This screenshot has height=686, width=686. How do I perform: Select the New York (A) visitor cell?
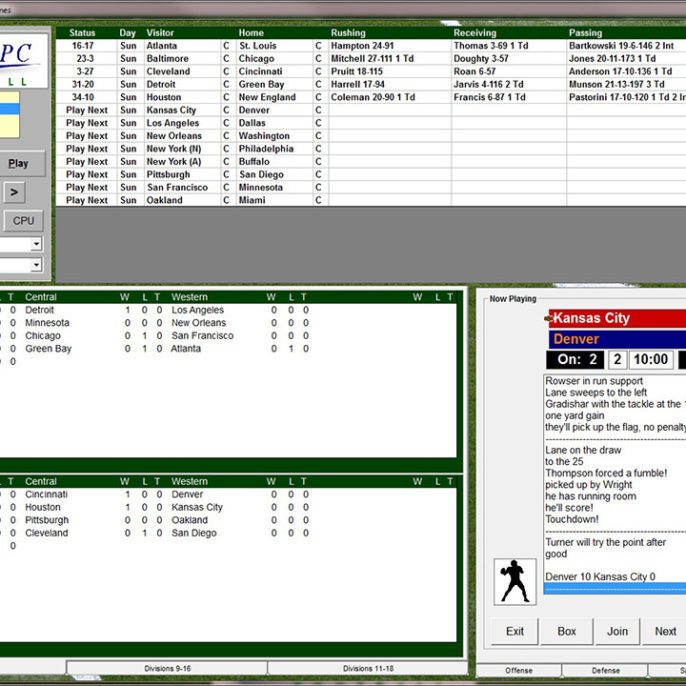[x=182, y=162]
